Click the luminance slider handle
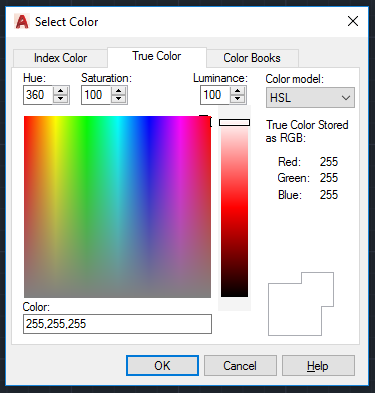 coord(234,123)
